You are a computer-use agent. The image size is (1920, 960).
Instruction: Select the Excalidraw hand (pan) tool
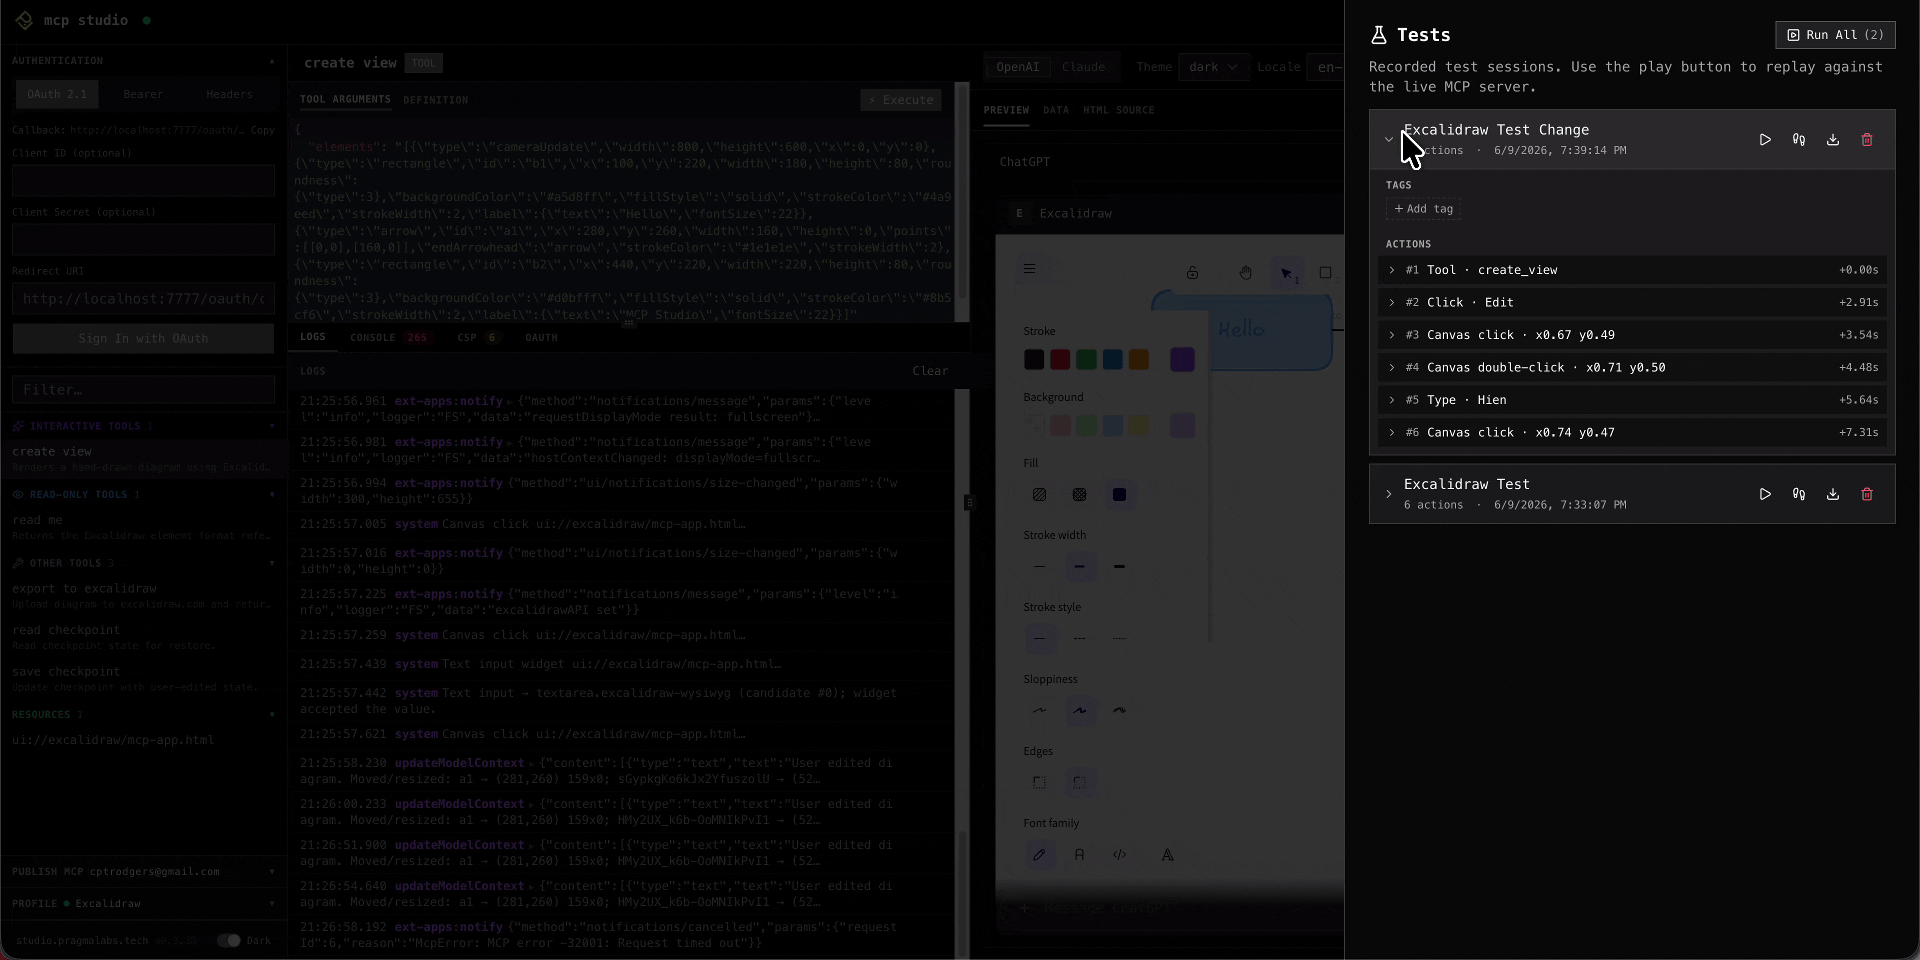click(1245, 273)
